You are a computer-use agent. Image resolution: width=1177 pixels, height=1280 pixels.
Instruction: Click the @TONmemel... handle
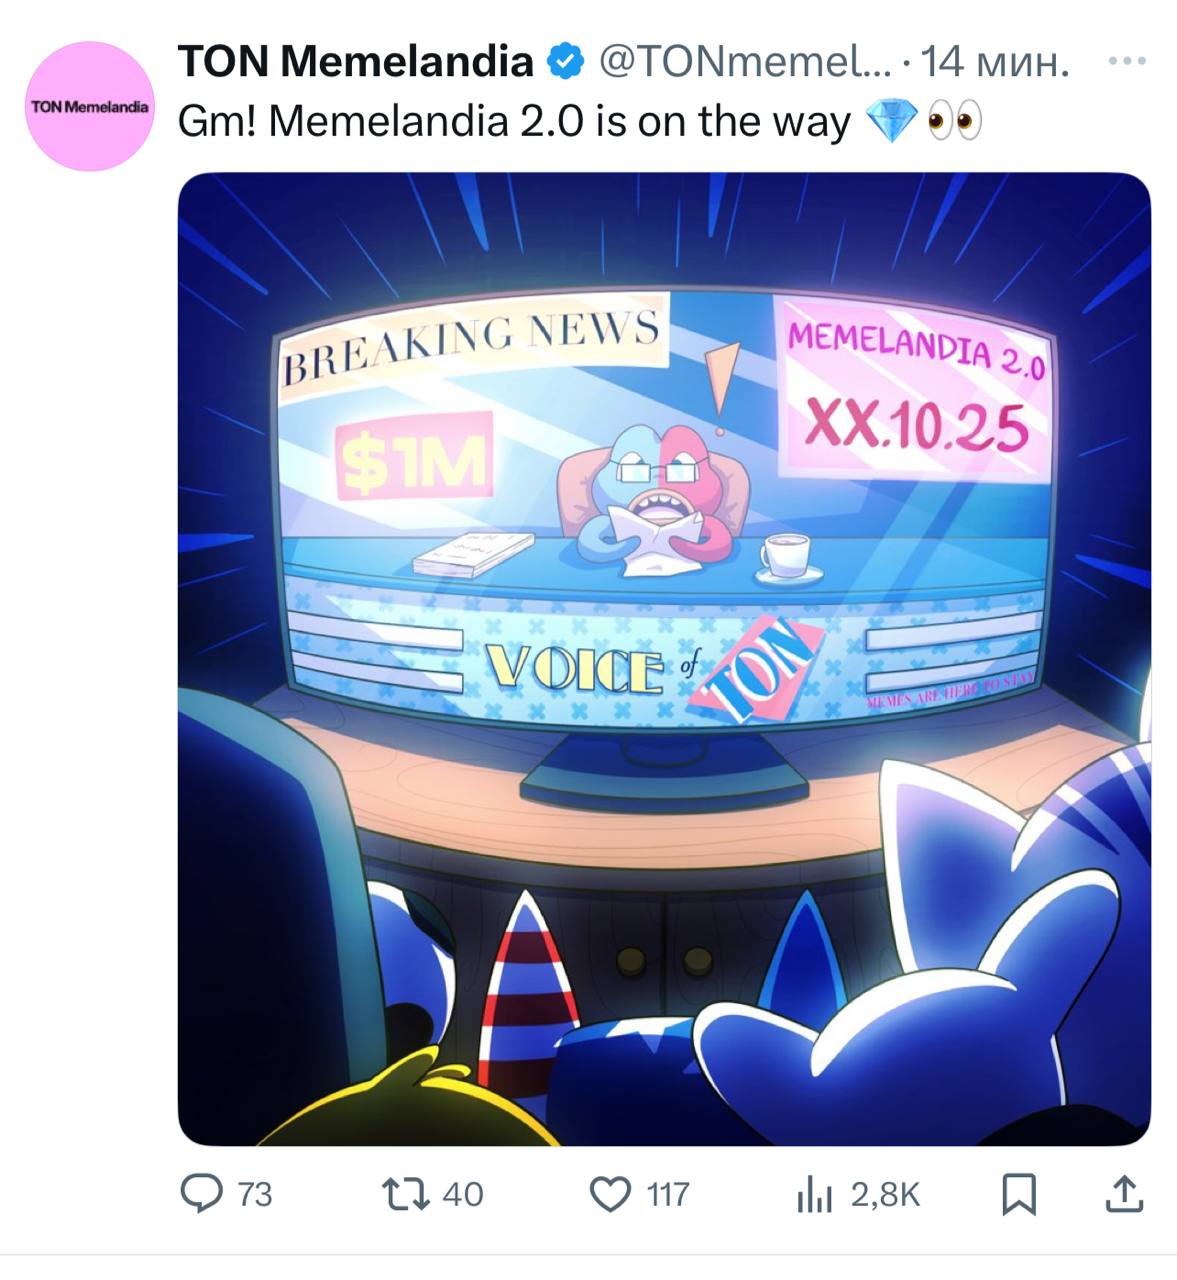coord(744,62)
